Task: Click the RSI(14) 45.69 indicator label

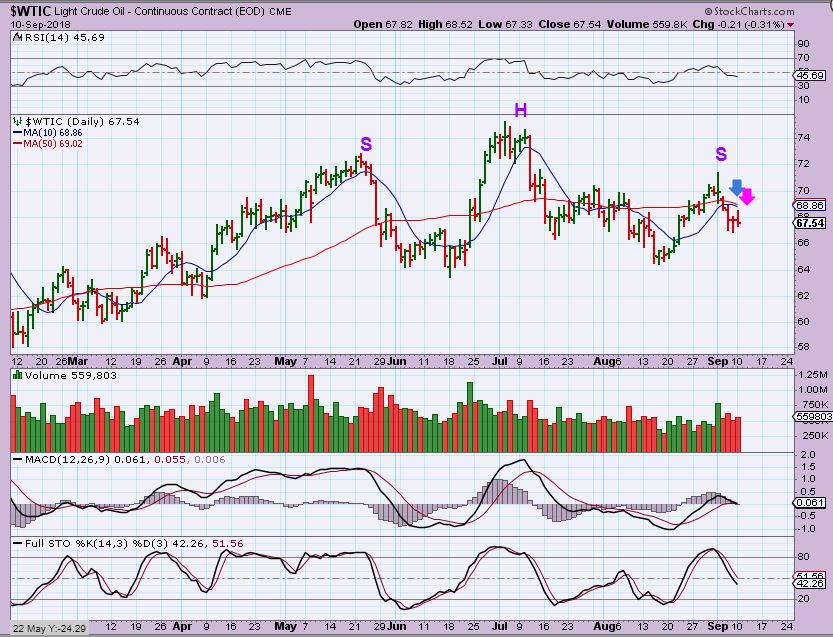Action: tap(64, 38)
